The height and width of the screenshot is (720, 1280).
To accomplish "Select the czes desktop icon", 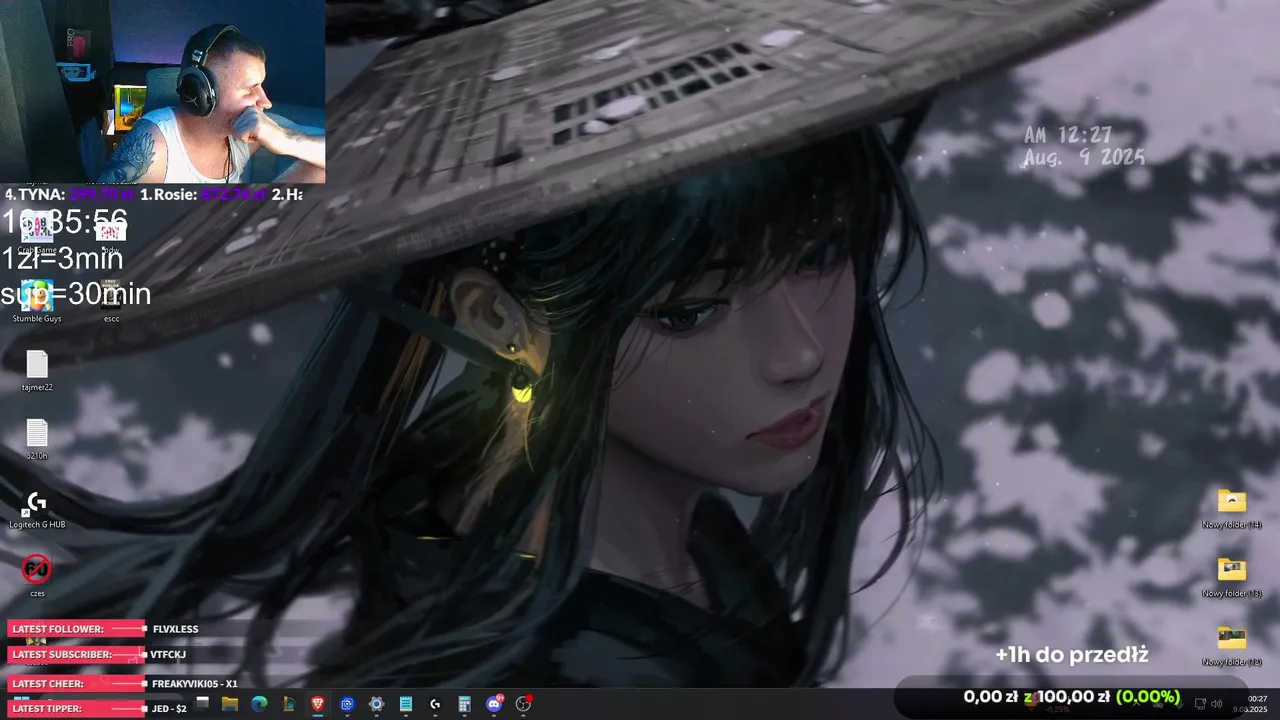I will coord(37,576).
